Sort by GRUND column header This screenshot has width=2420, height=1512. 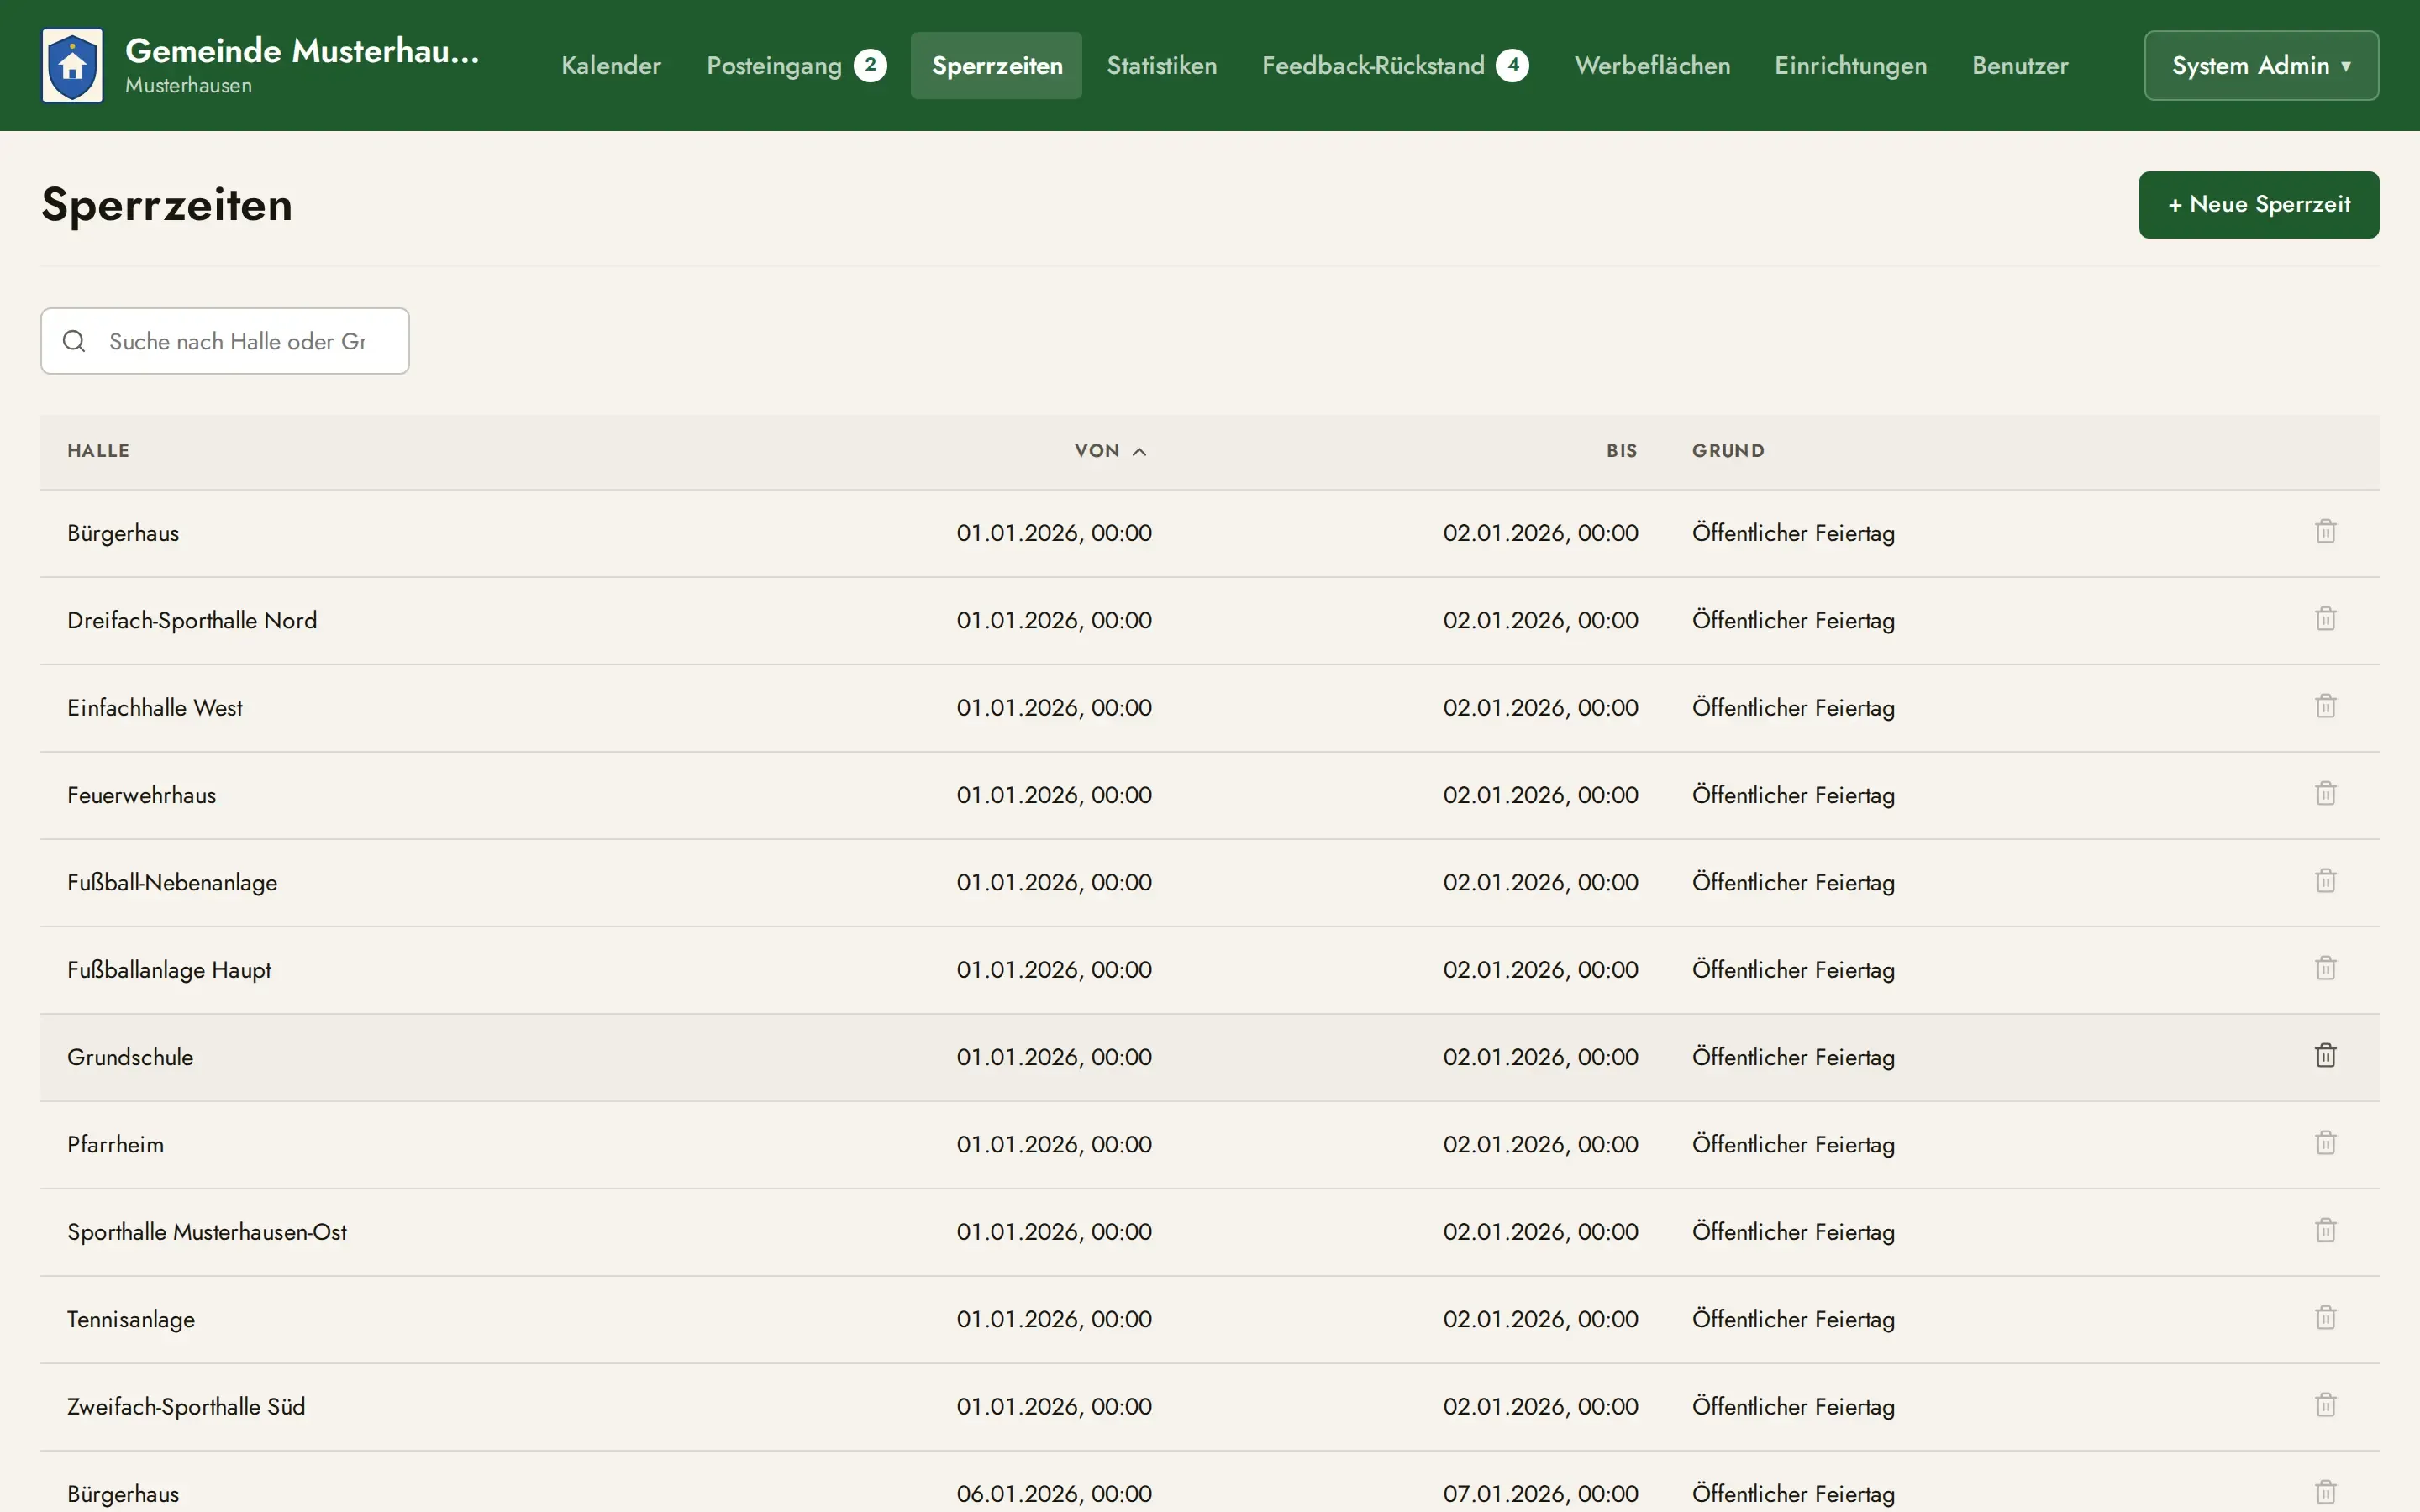[1728, 451]
